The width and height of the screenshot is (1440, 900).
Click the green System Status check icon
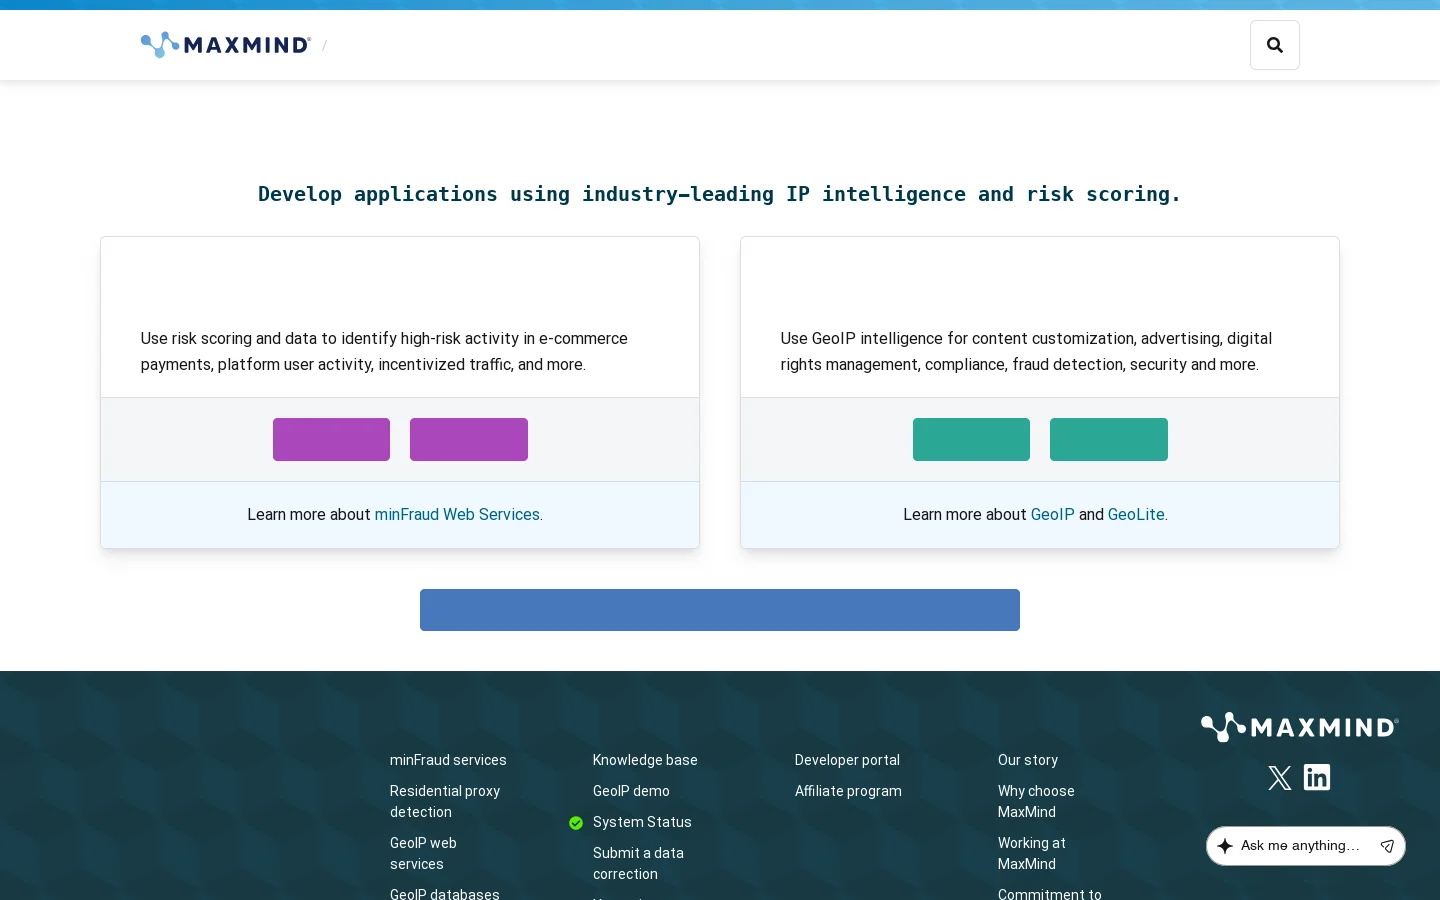[576, 823]
